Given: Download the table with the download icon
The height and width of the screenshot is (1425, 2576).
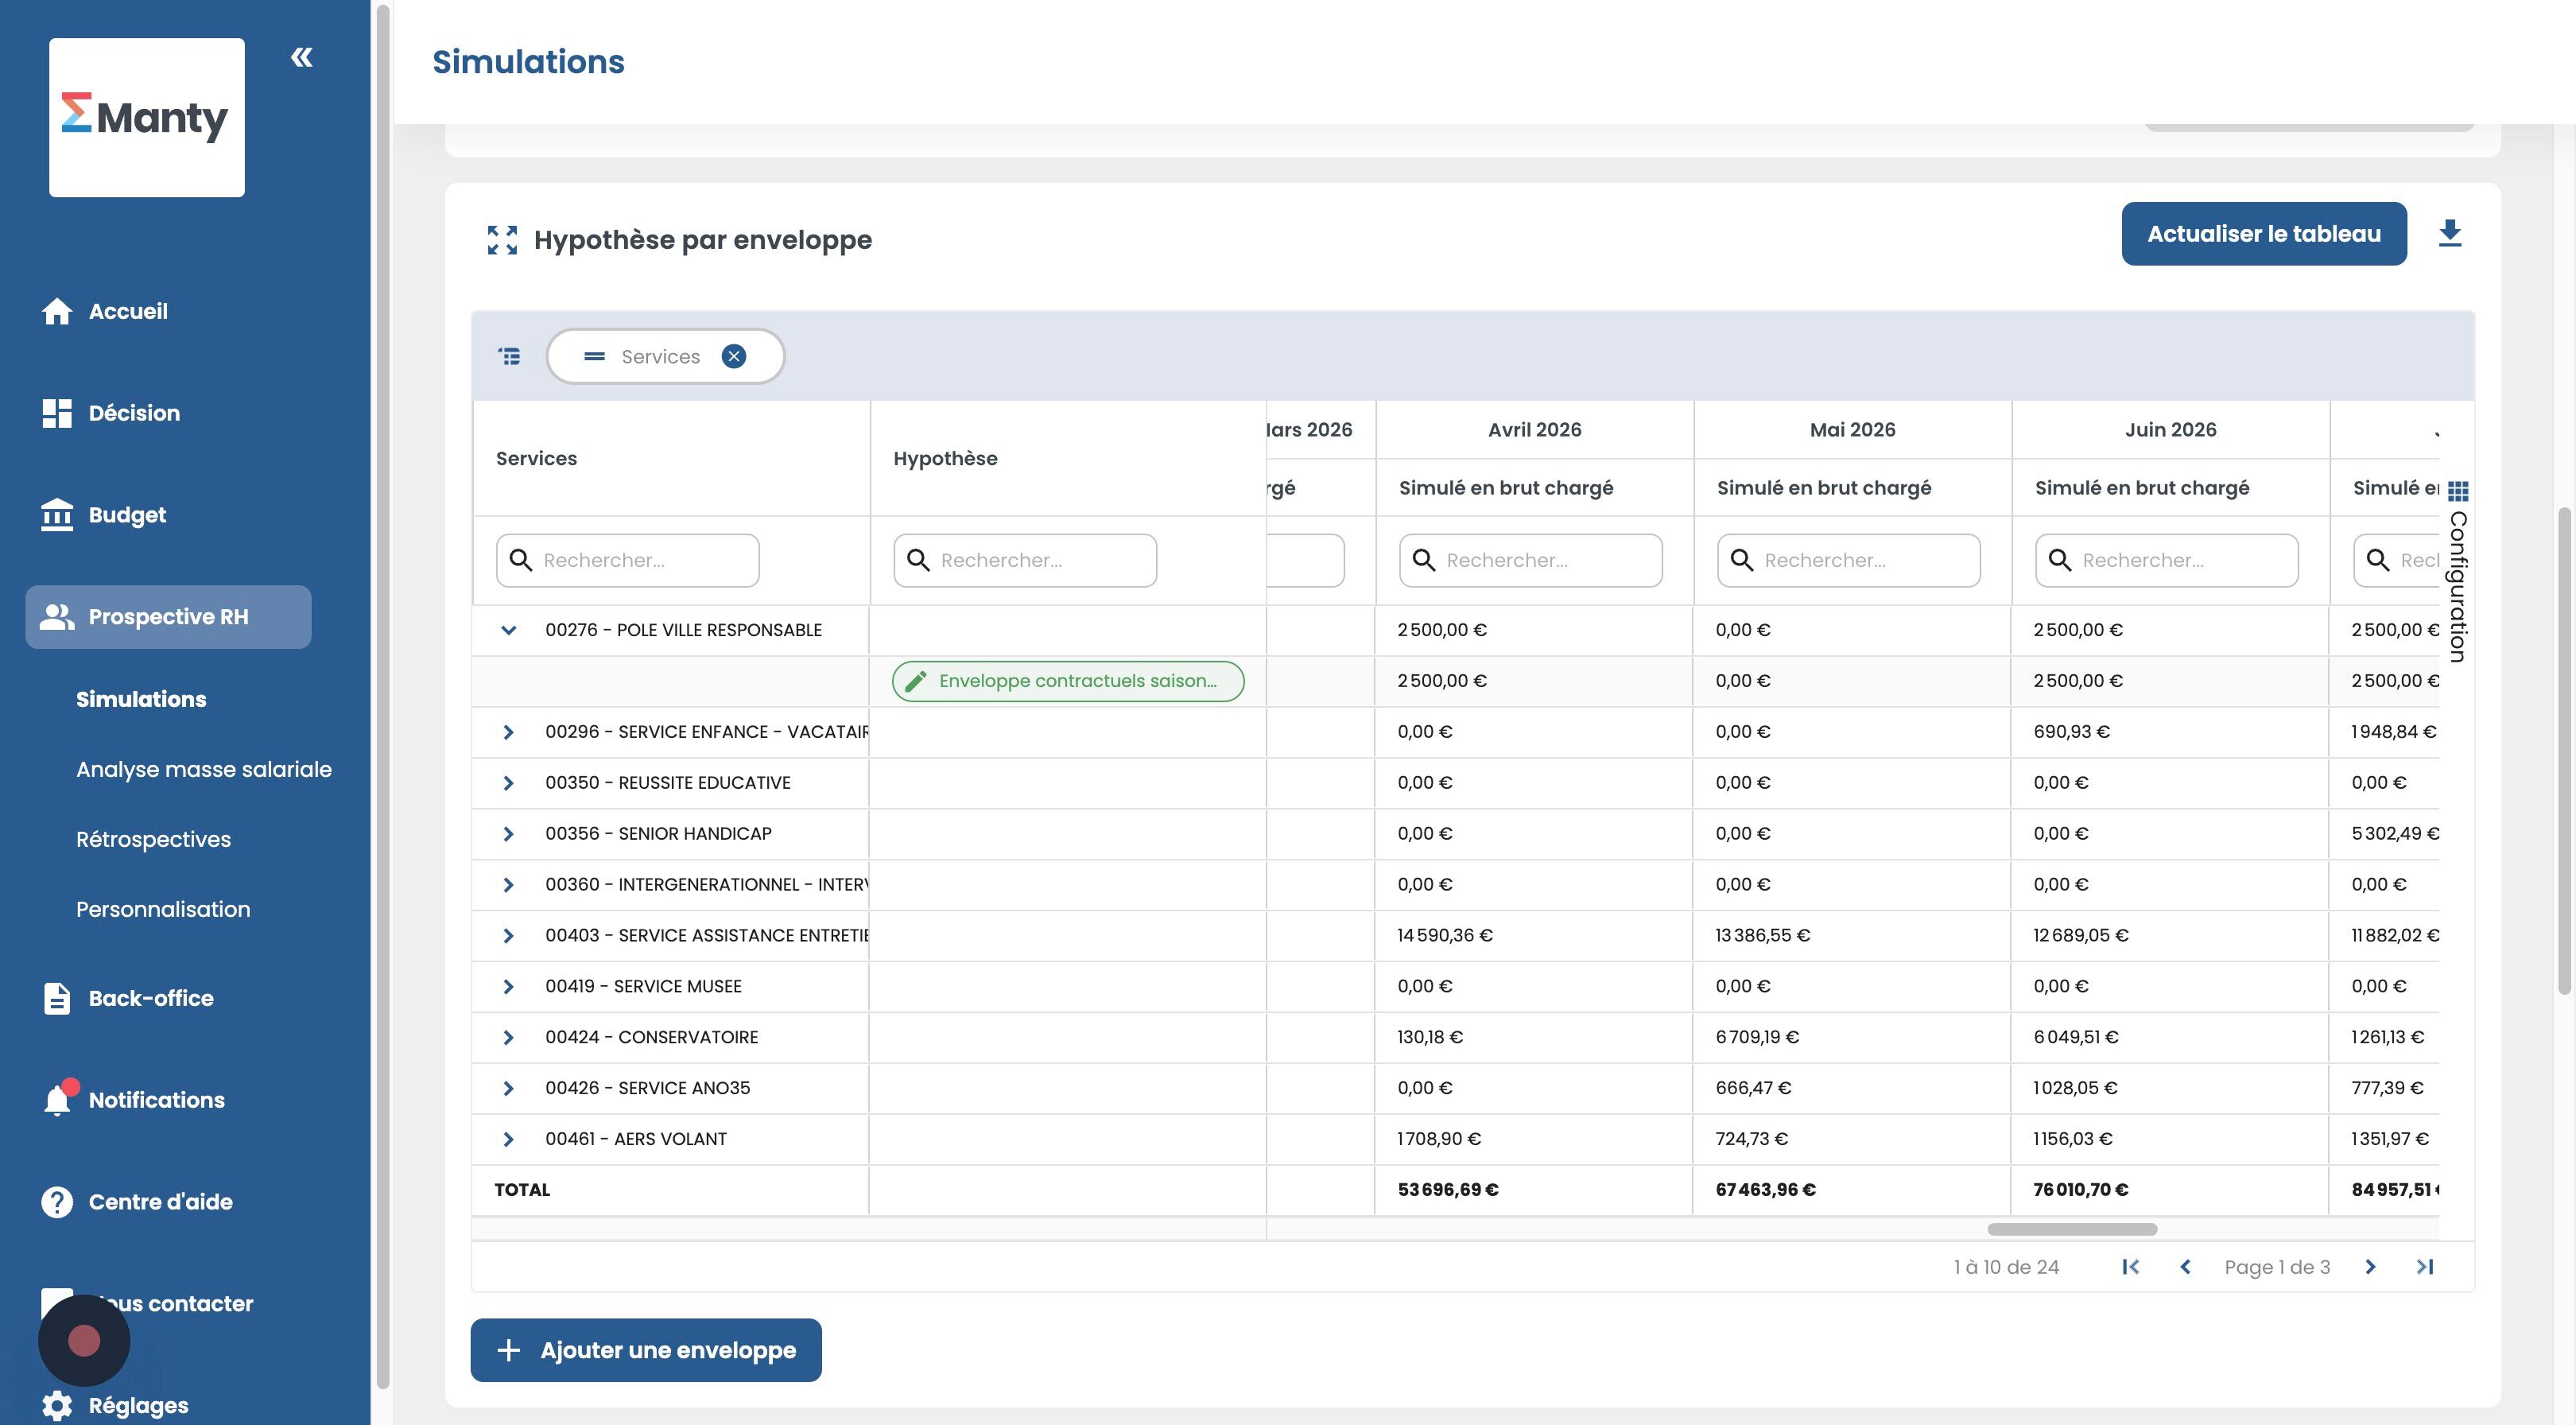Looking at the screenshot, I should click(x=2449, y=233).
